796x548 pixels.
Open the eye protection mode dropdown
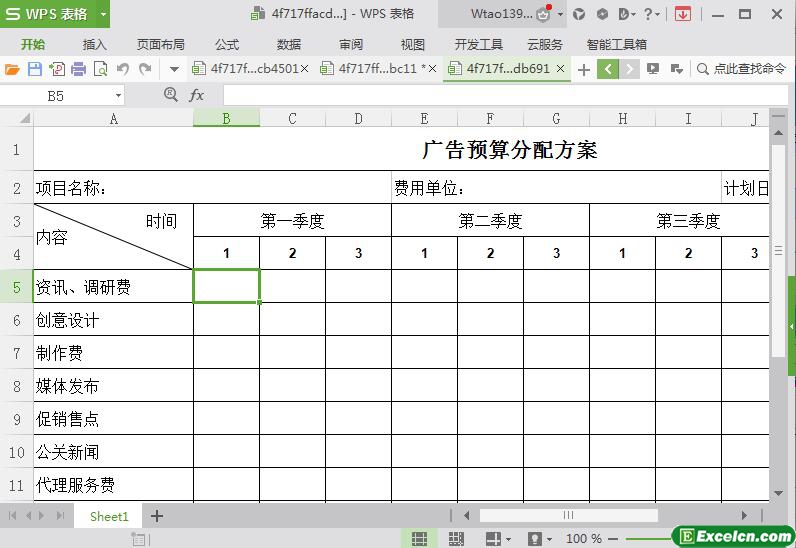click(x=539, y=538)
